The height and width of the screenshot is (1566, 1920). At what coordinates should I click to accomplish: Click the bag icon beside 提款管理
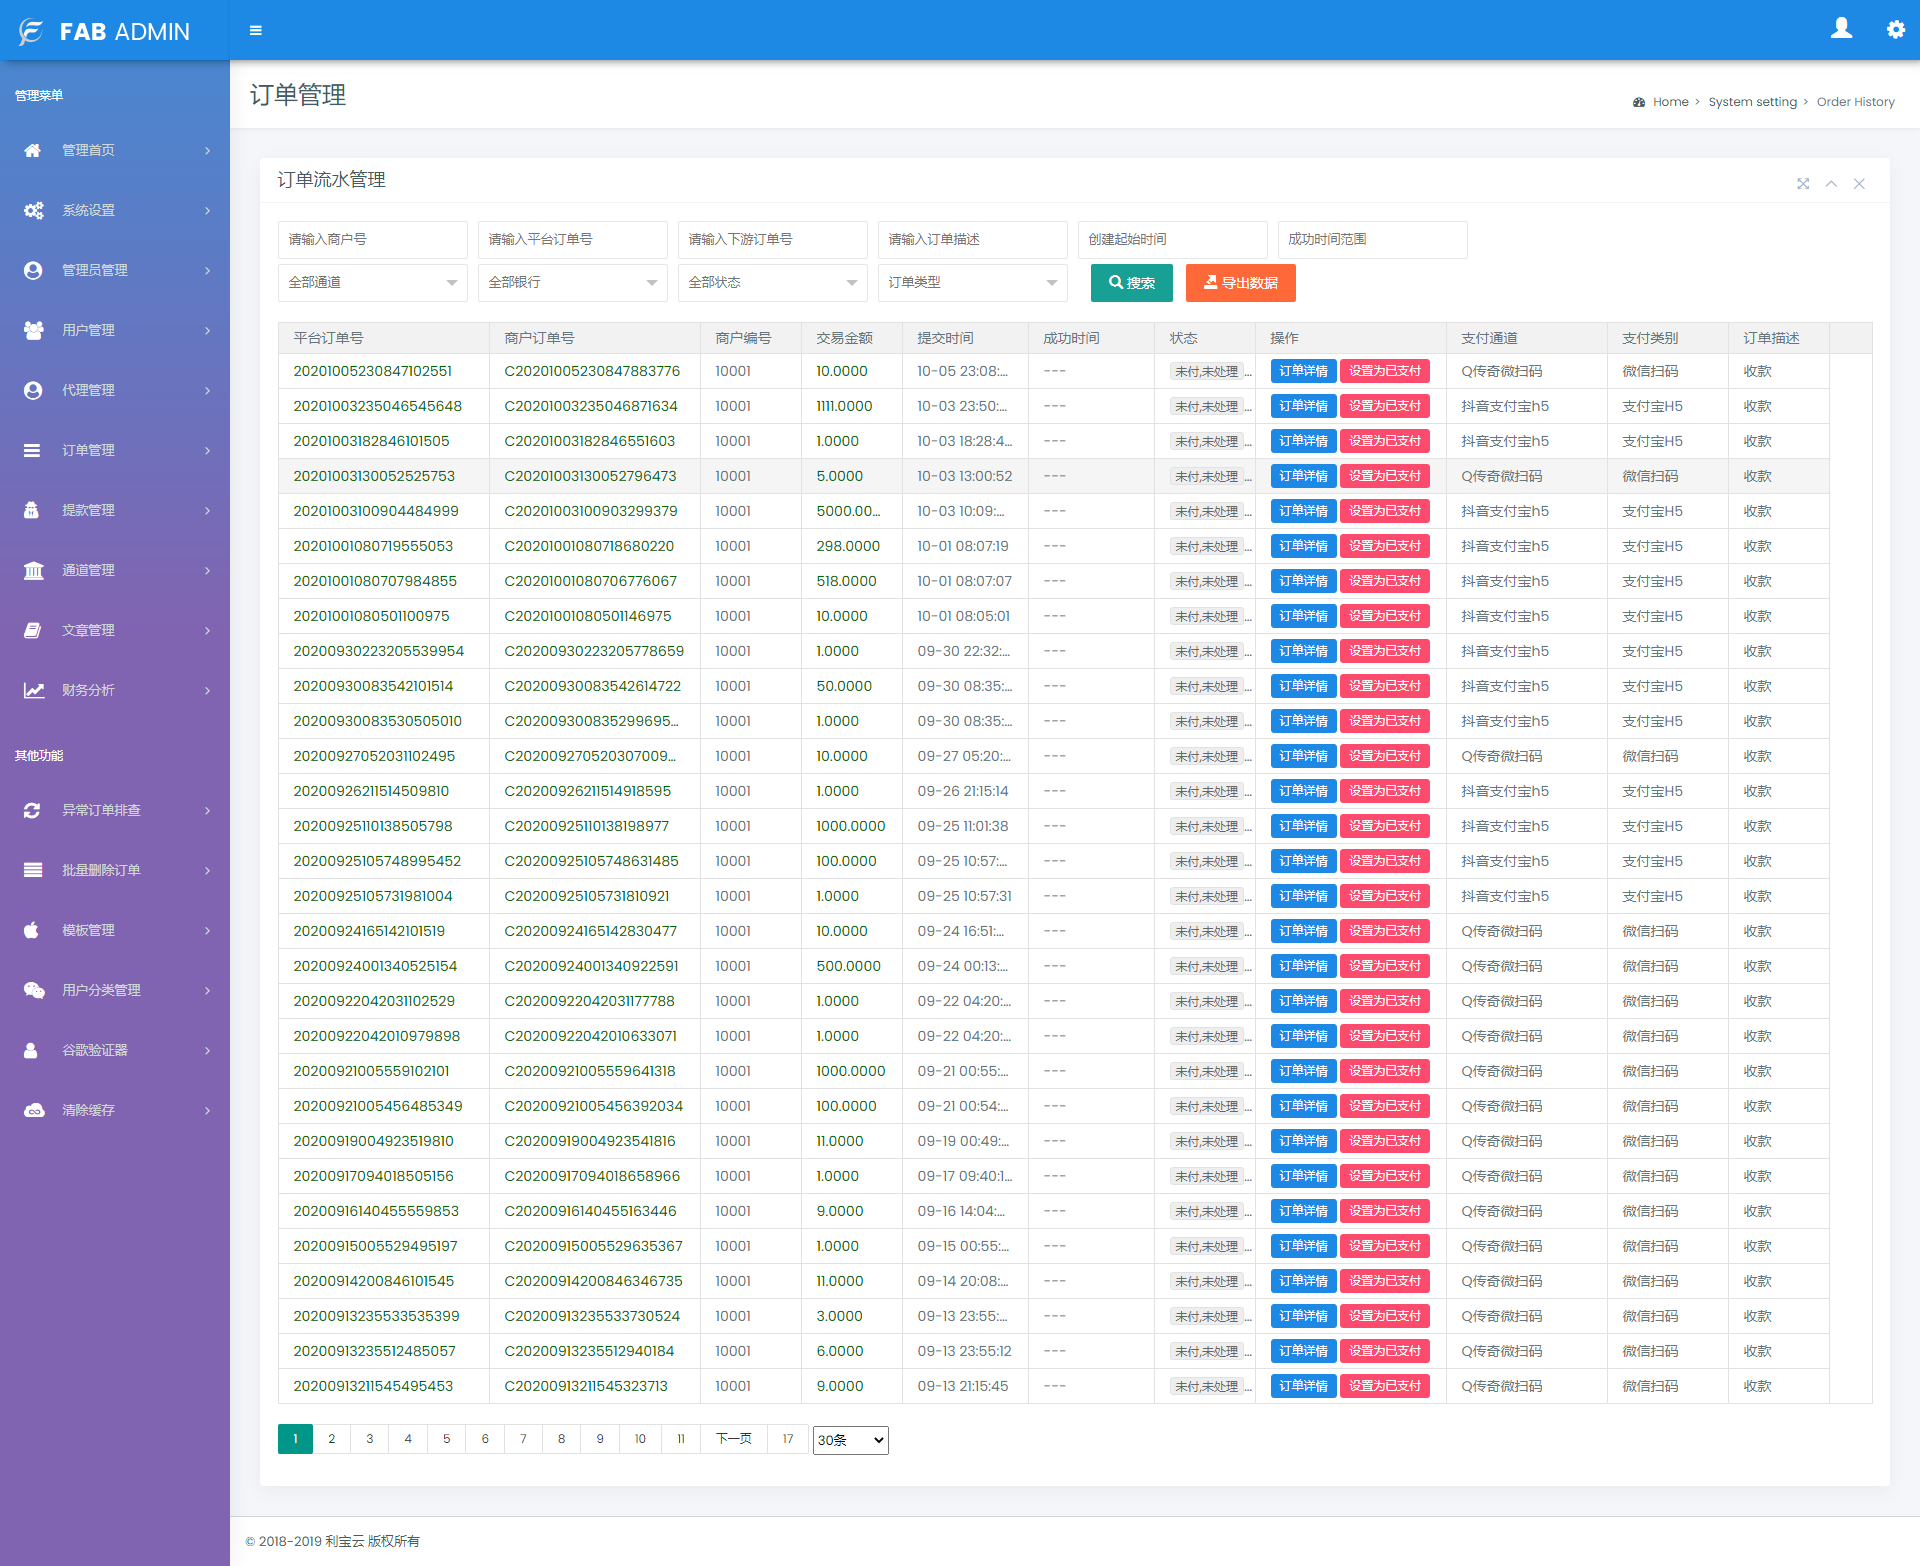pyautogui.click(x=31, y=510)
